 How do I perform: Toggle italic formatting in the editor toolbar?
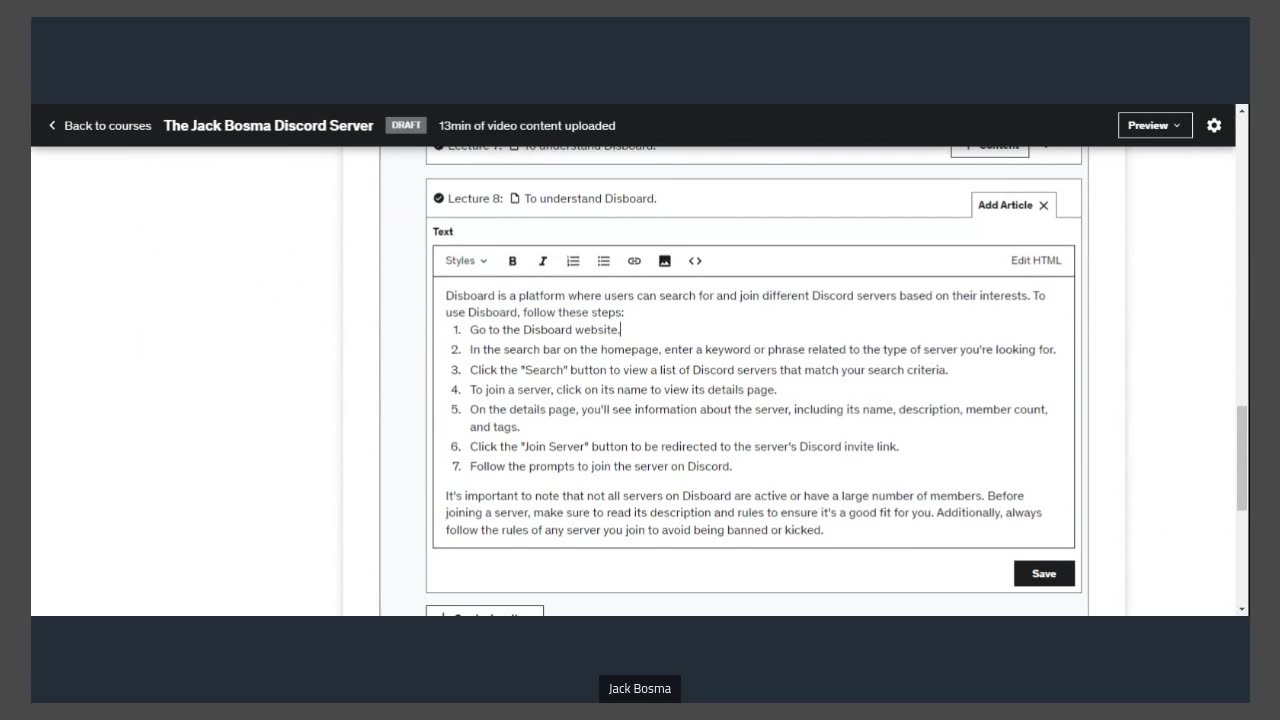[x=543, y=261]
